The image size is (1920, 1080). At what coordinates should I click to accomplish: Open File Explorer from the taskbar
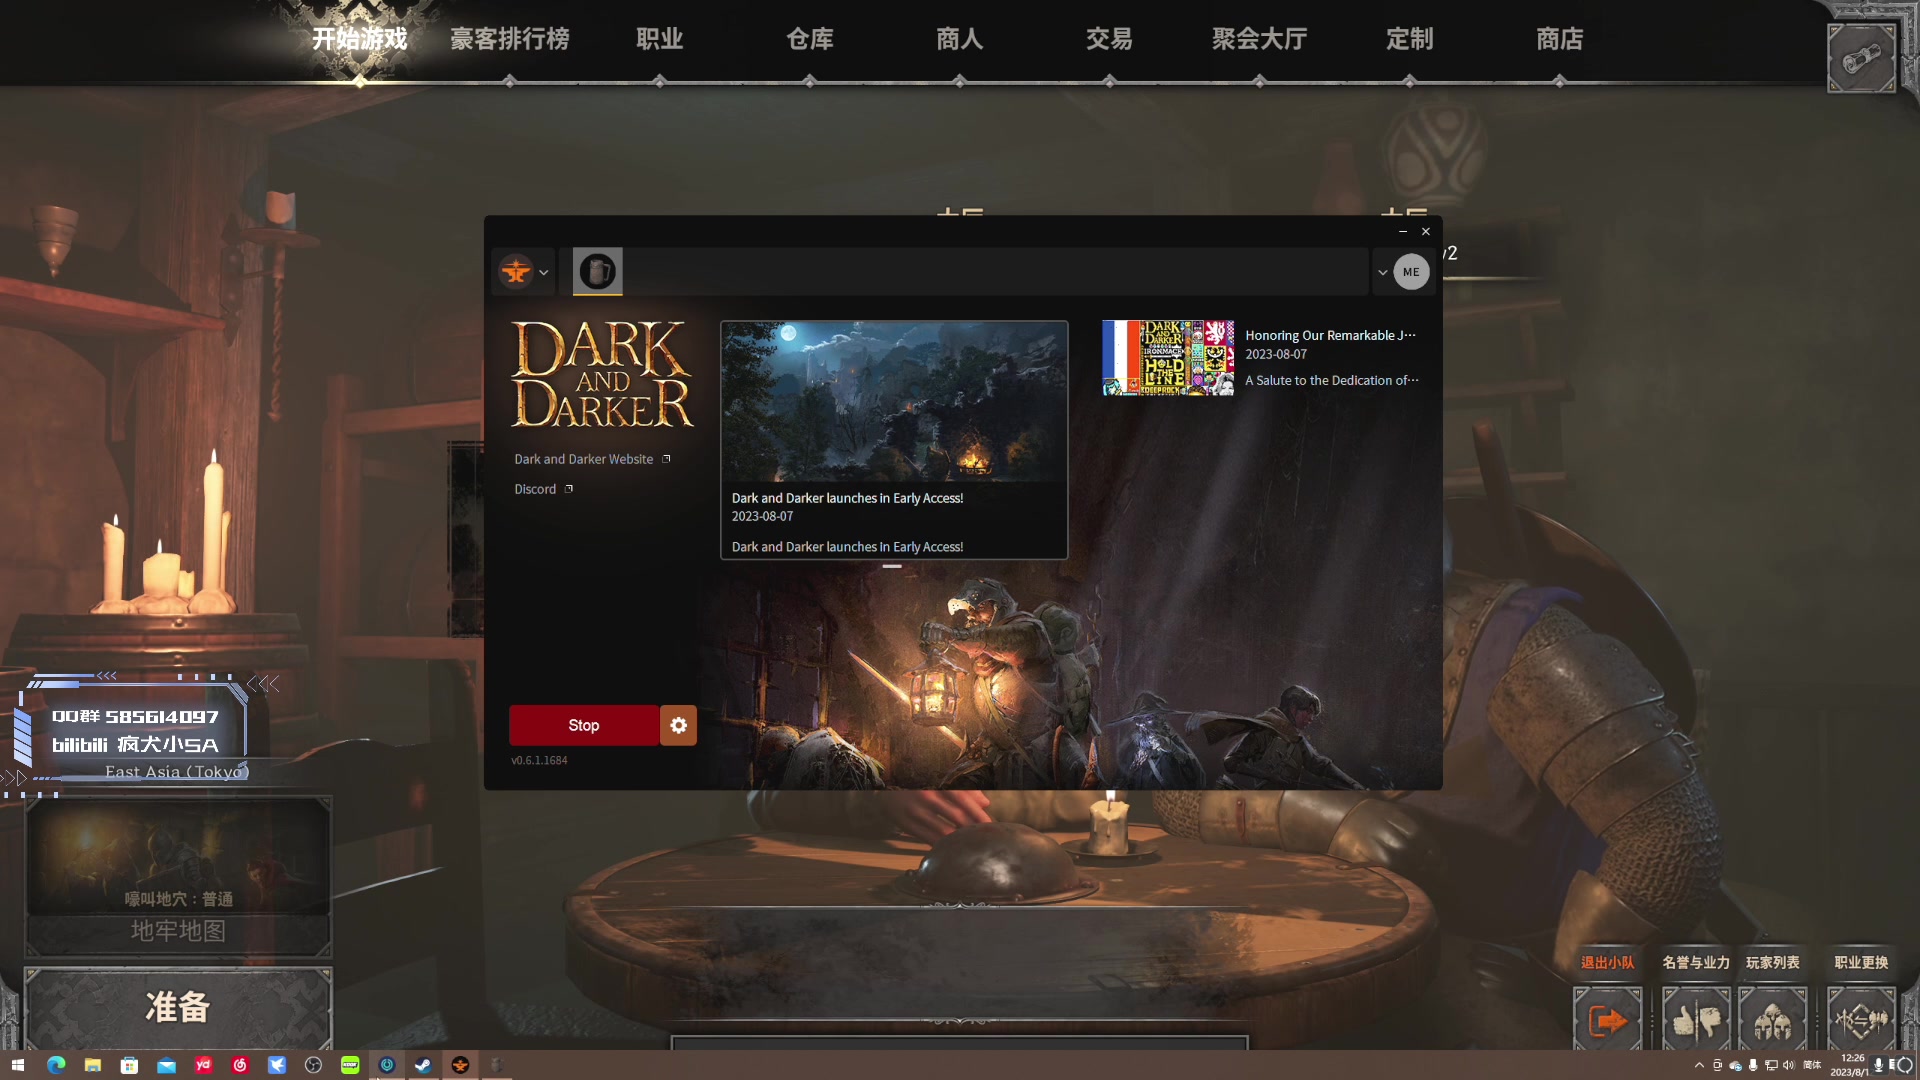point(93,1065)
